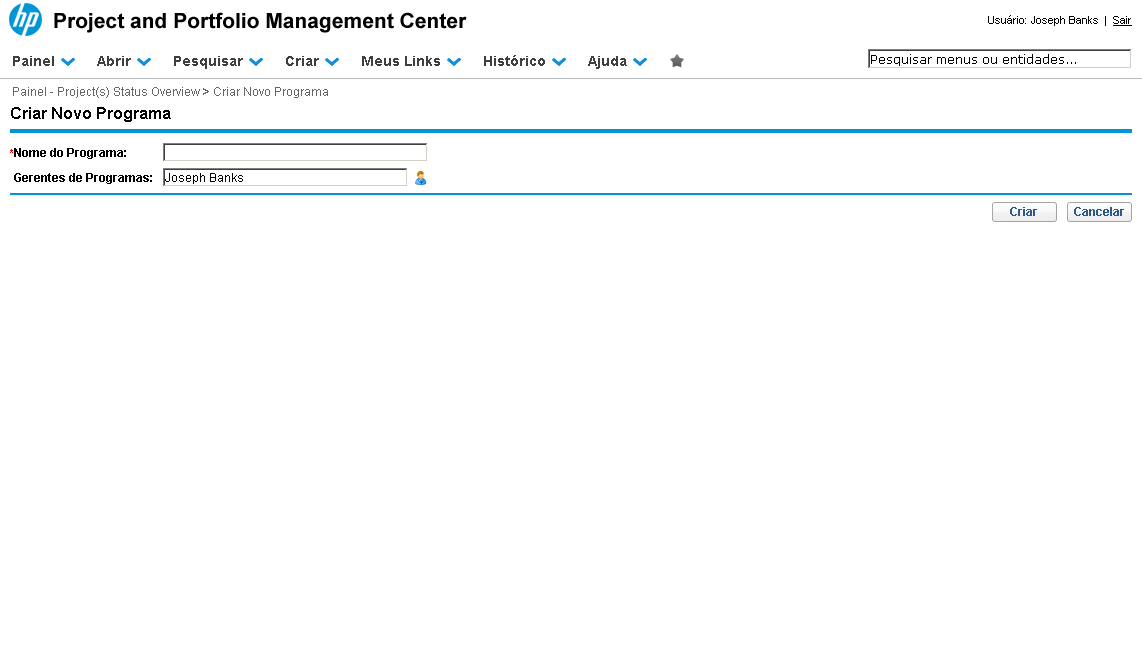1142x662 pixels.
Task: Click the Criar Novo Programa breadcrumb text
Action: (271, 92)
